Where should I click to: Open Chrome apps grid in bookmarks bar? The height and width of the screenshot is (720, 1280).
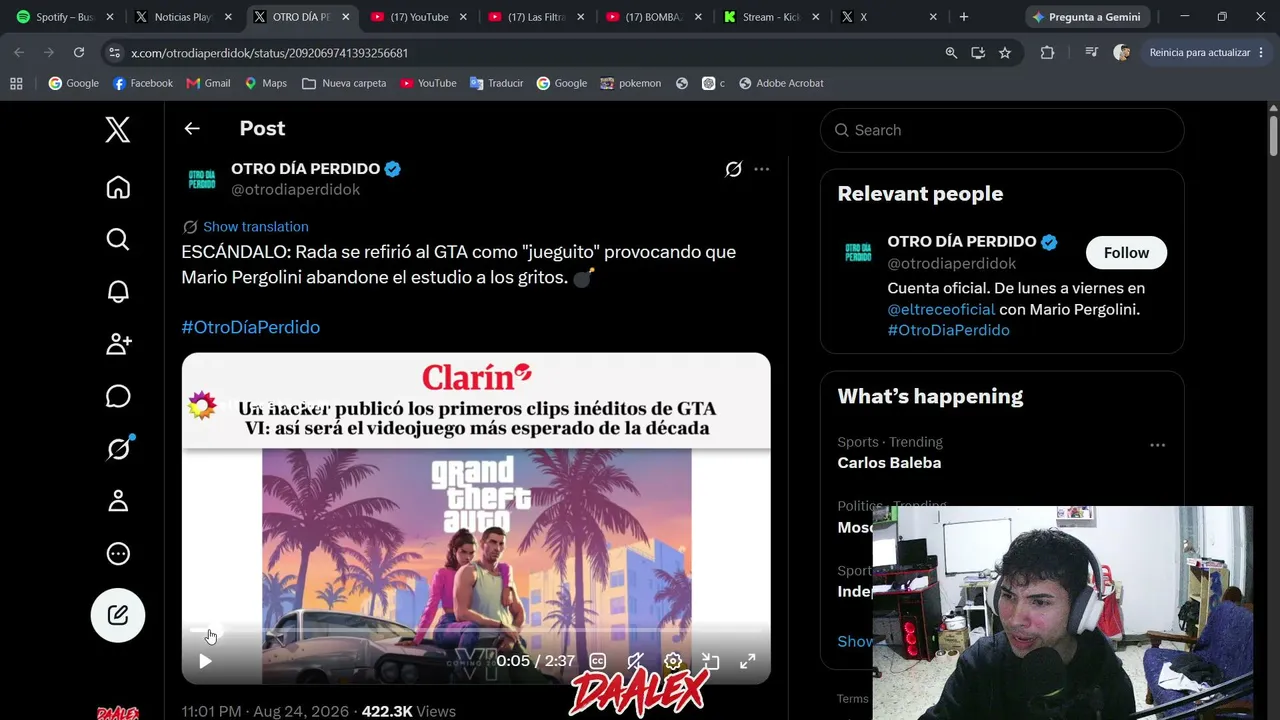point(16,83)
